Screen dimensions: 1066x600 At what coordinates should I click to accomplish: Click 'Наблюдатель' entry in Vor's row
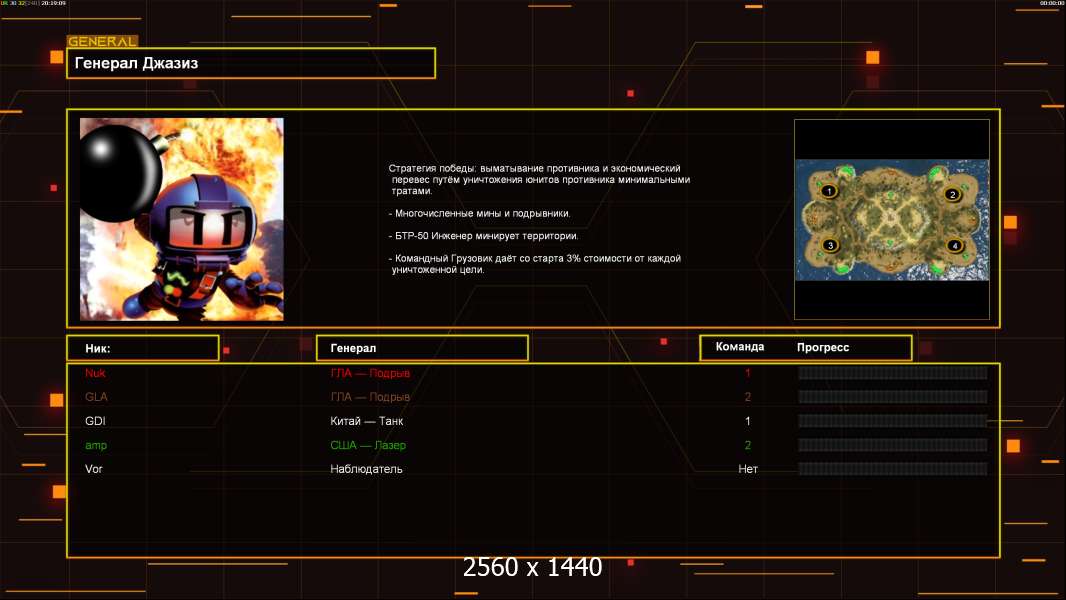coord(366,469)
